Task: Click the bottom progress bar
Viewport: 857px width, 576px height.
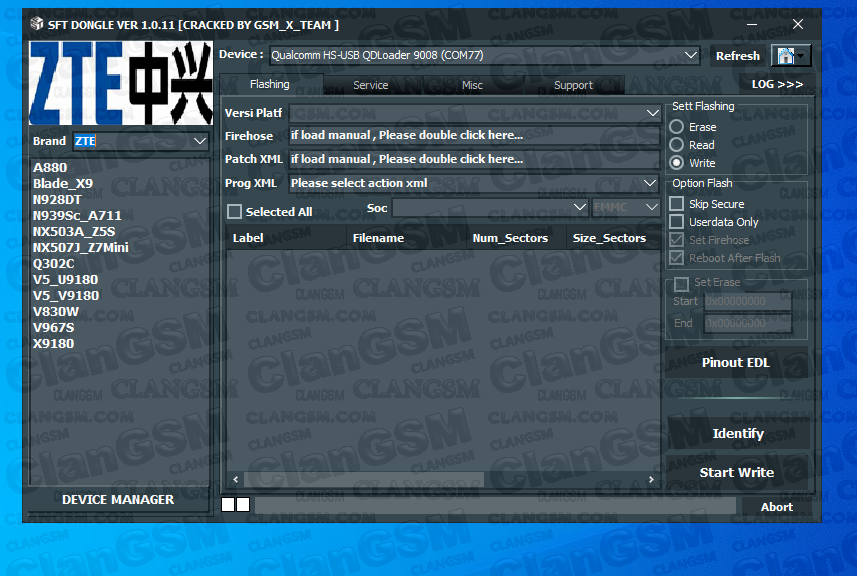Action: tap(495, 505)
